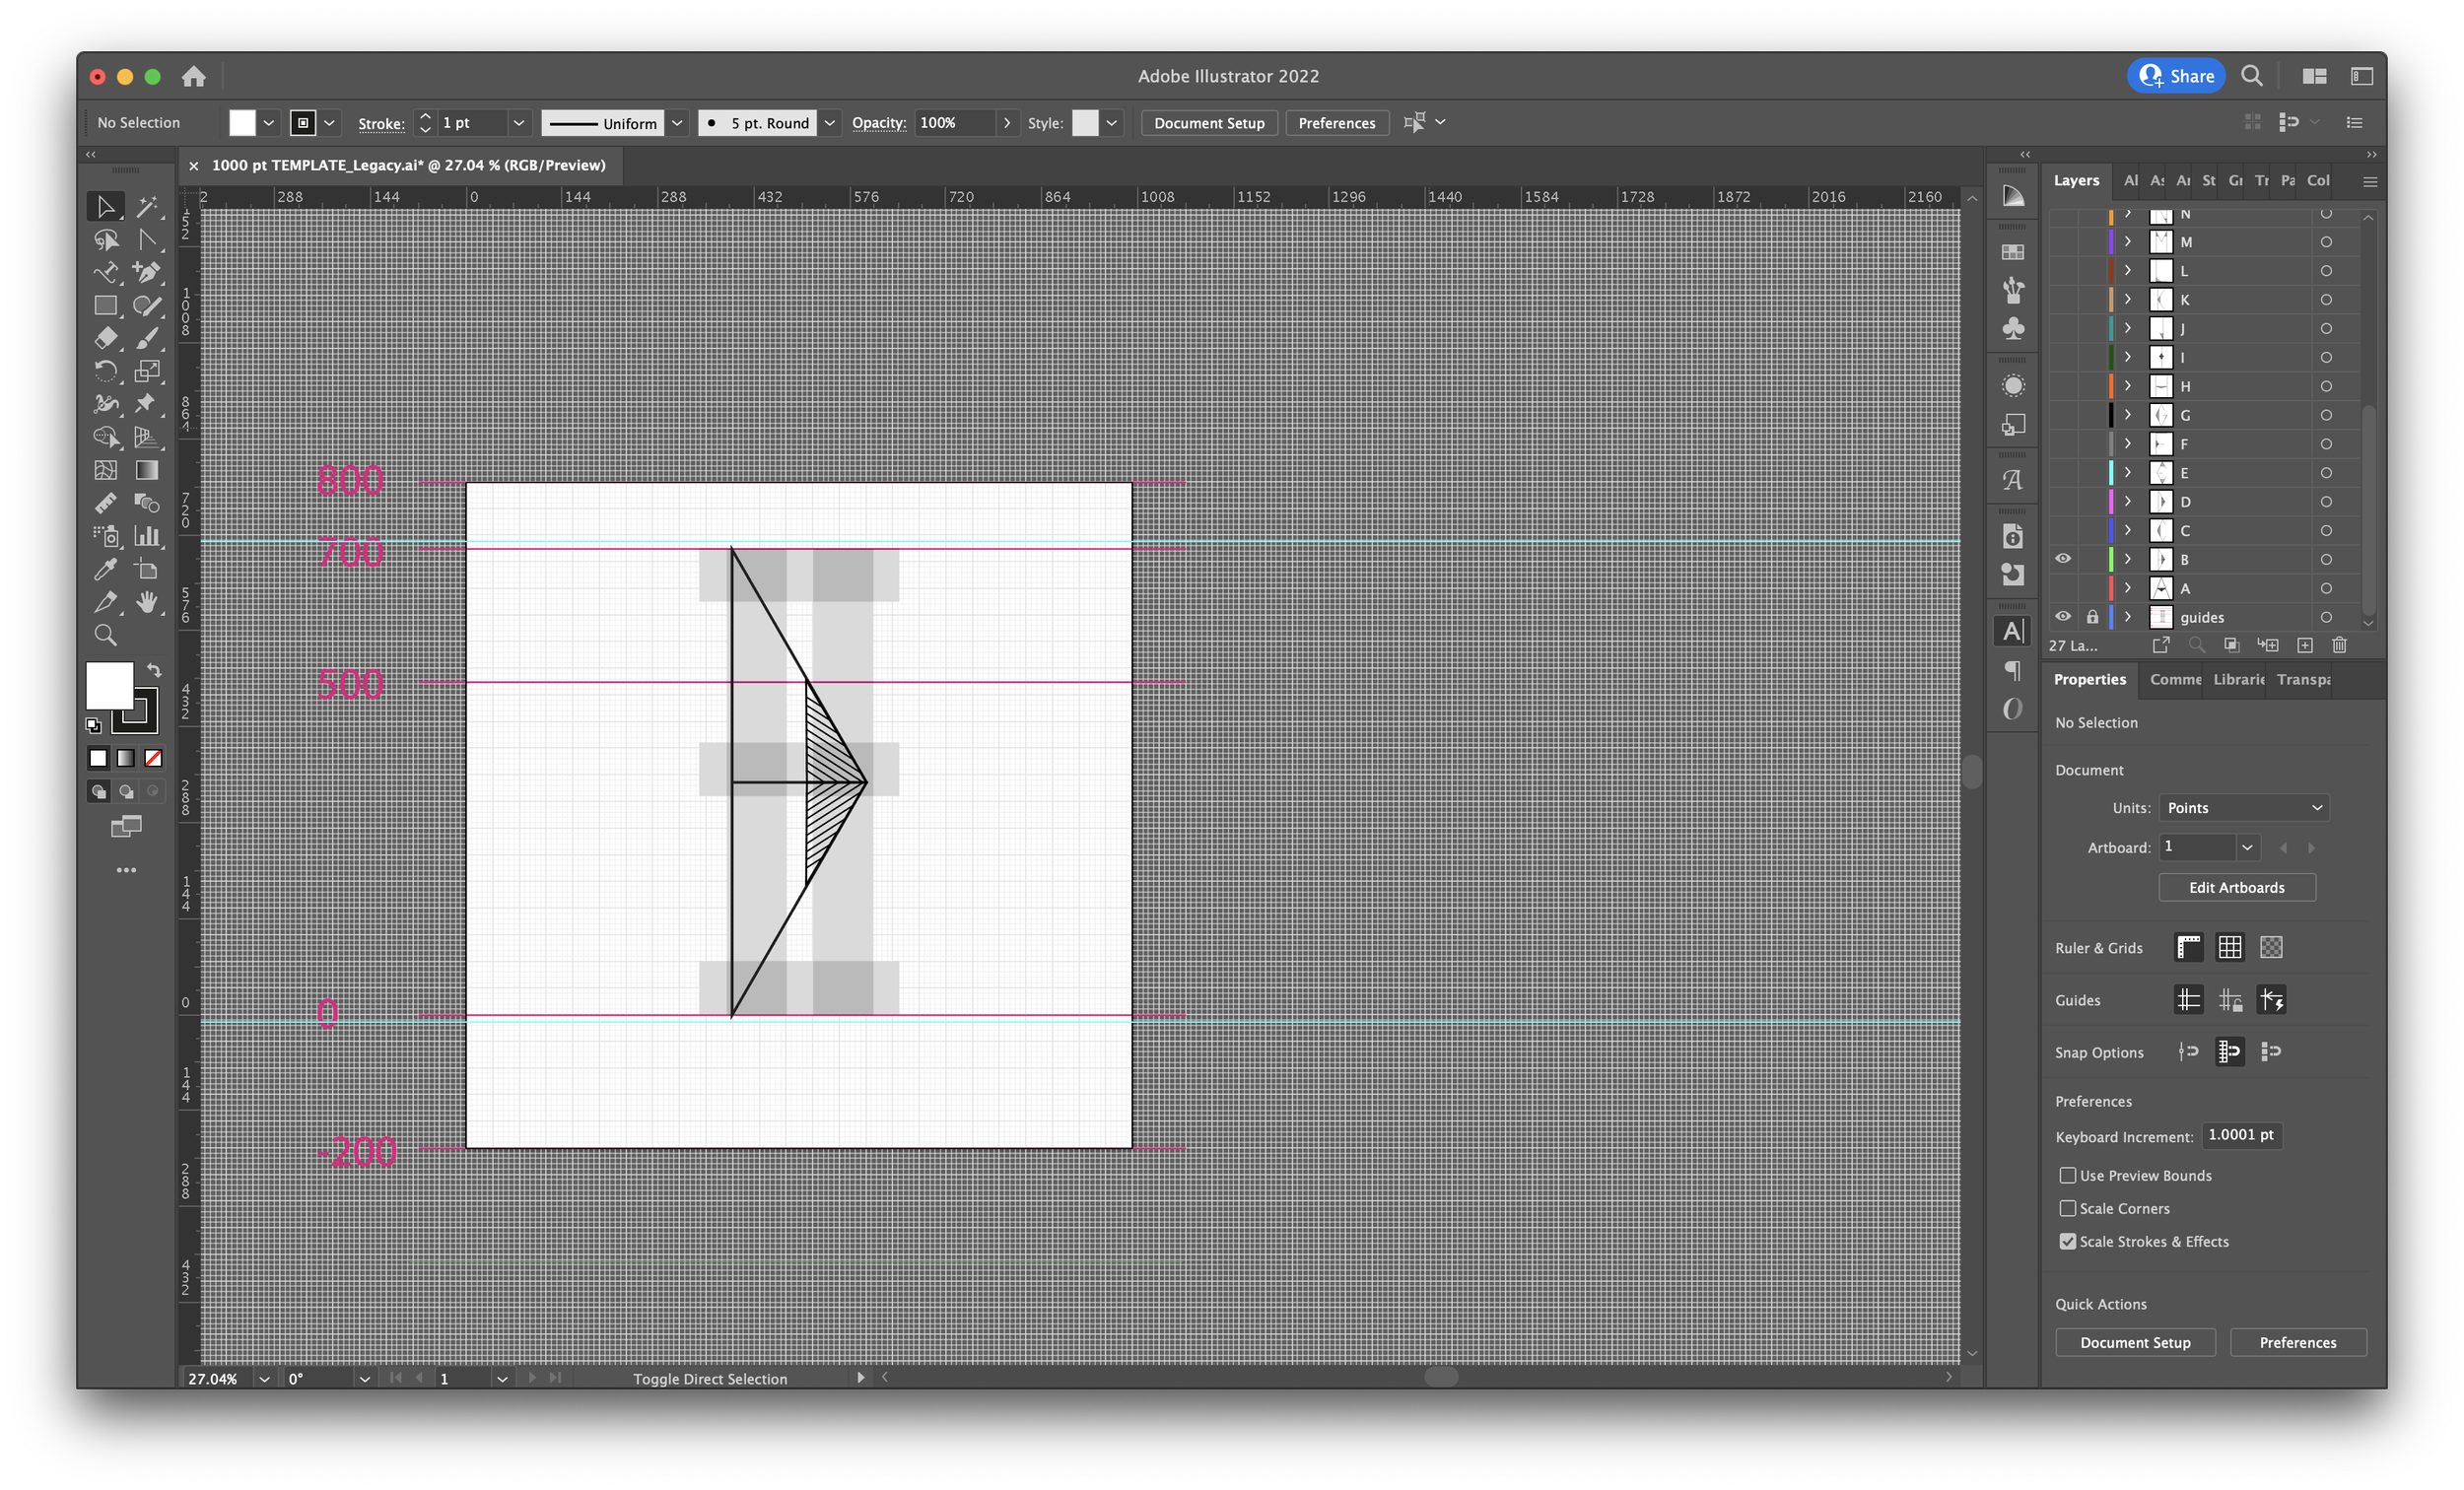Open the Transparency panel tab
The width and height of the screenshot is (2464, 1490).
[x=2303, y=679]
